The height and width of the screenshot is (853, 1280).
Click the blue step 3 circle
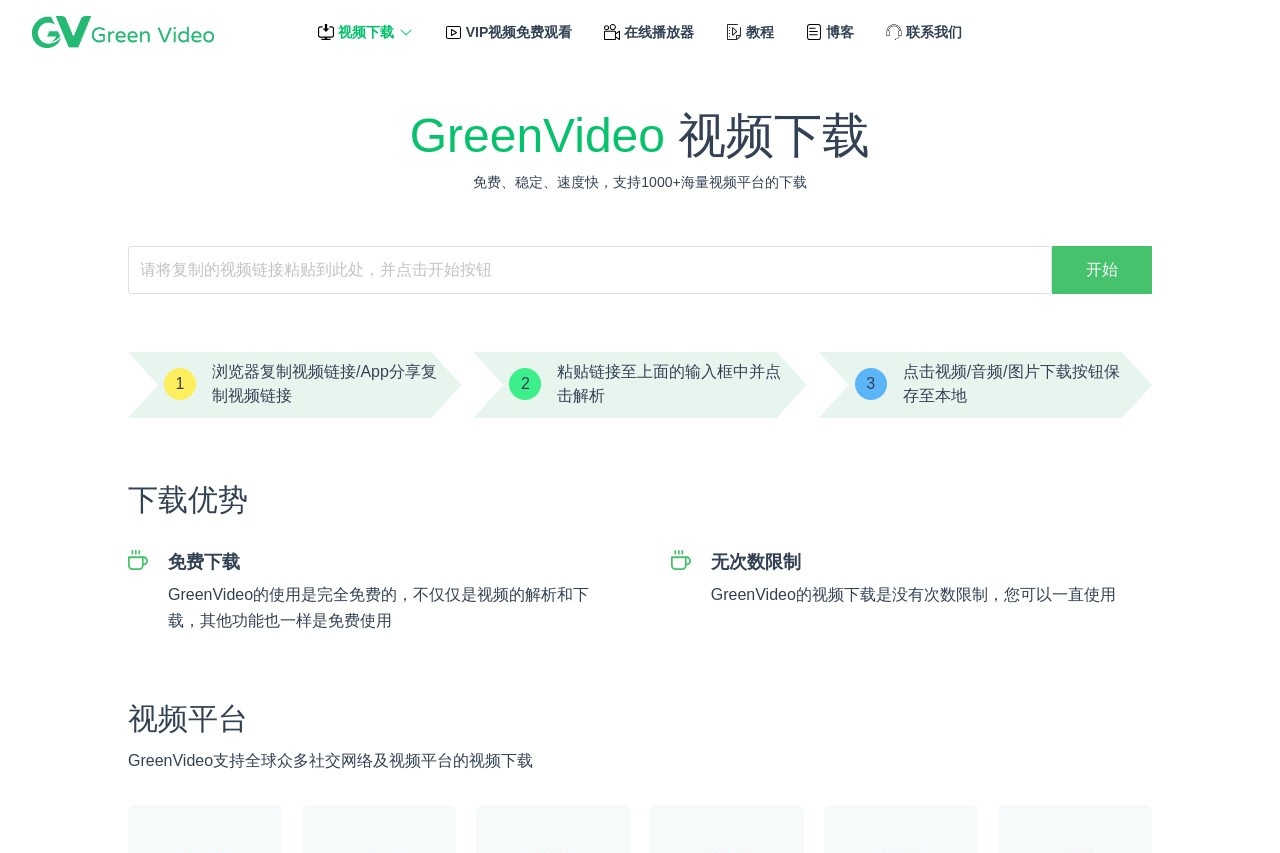pos(871,384)
